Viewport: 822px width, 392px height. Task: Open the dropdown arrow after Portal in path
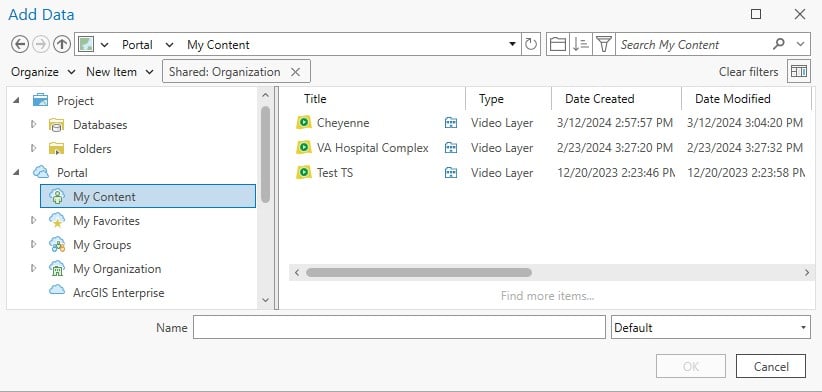169,45
